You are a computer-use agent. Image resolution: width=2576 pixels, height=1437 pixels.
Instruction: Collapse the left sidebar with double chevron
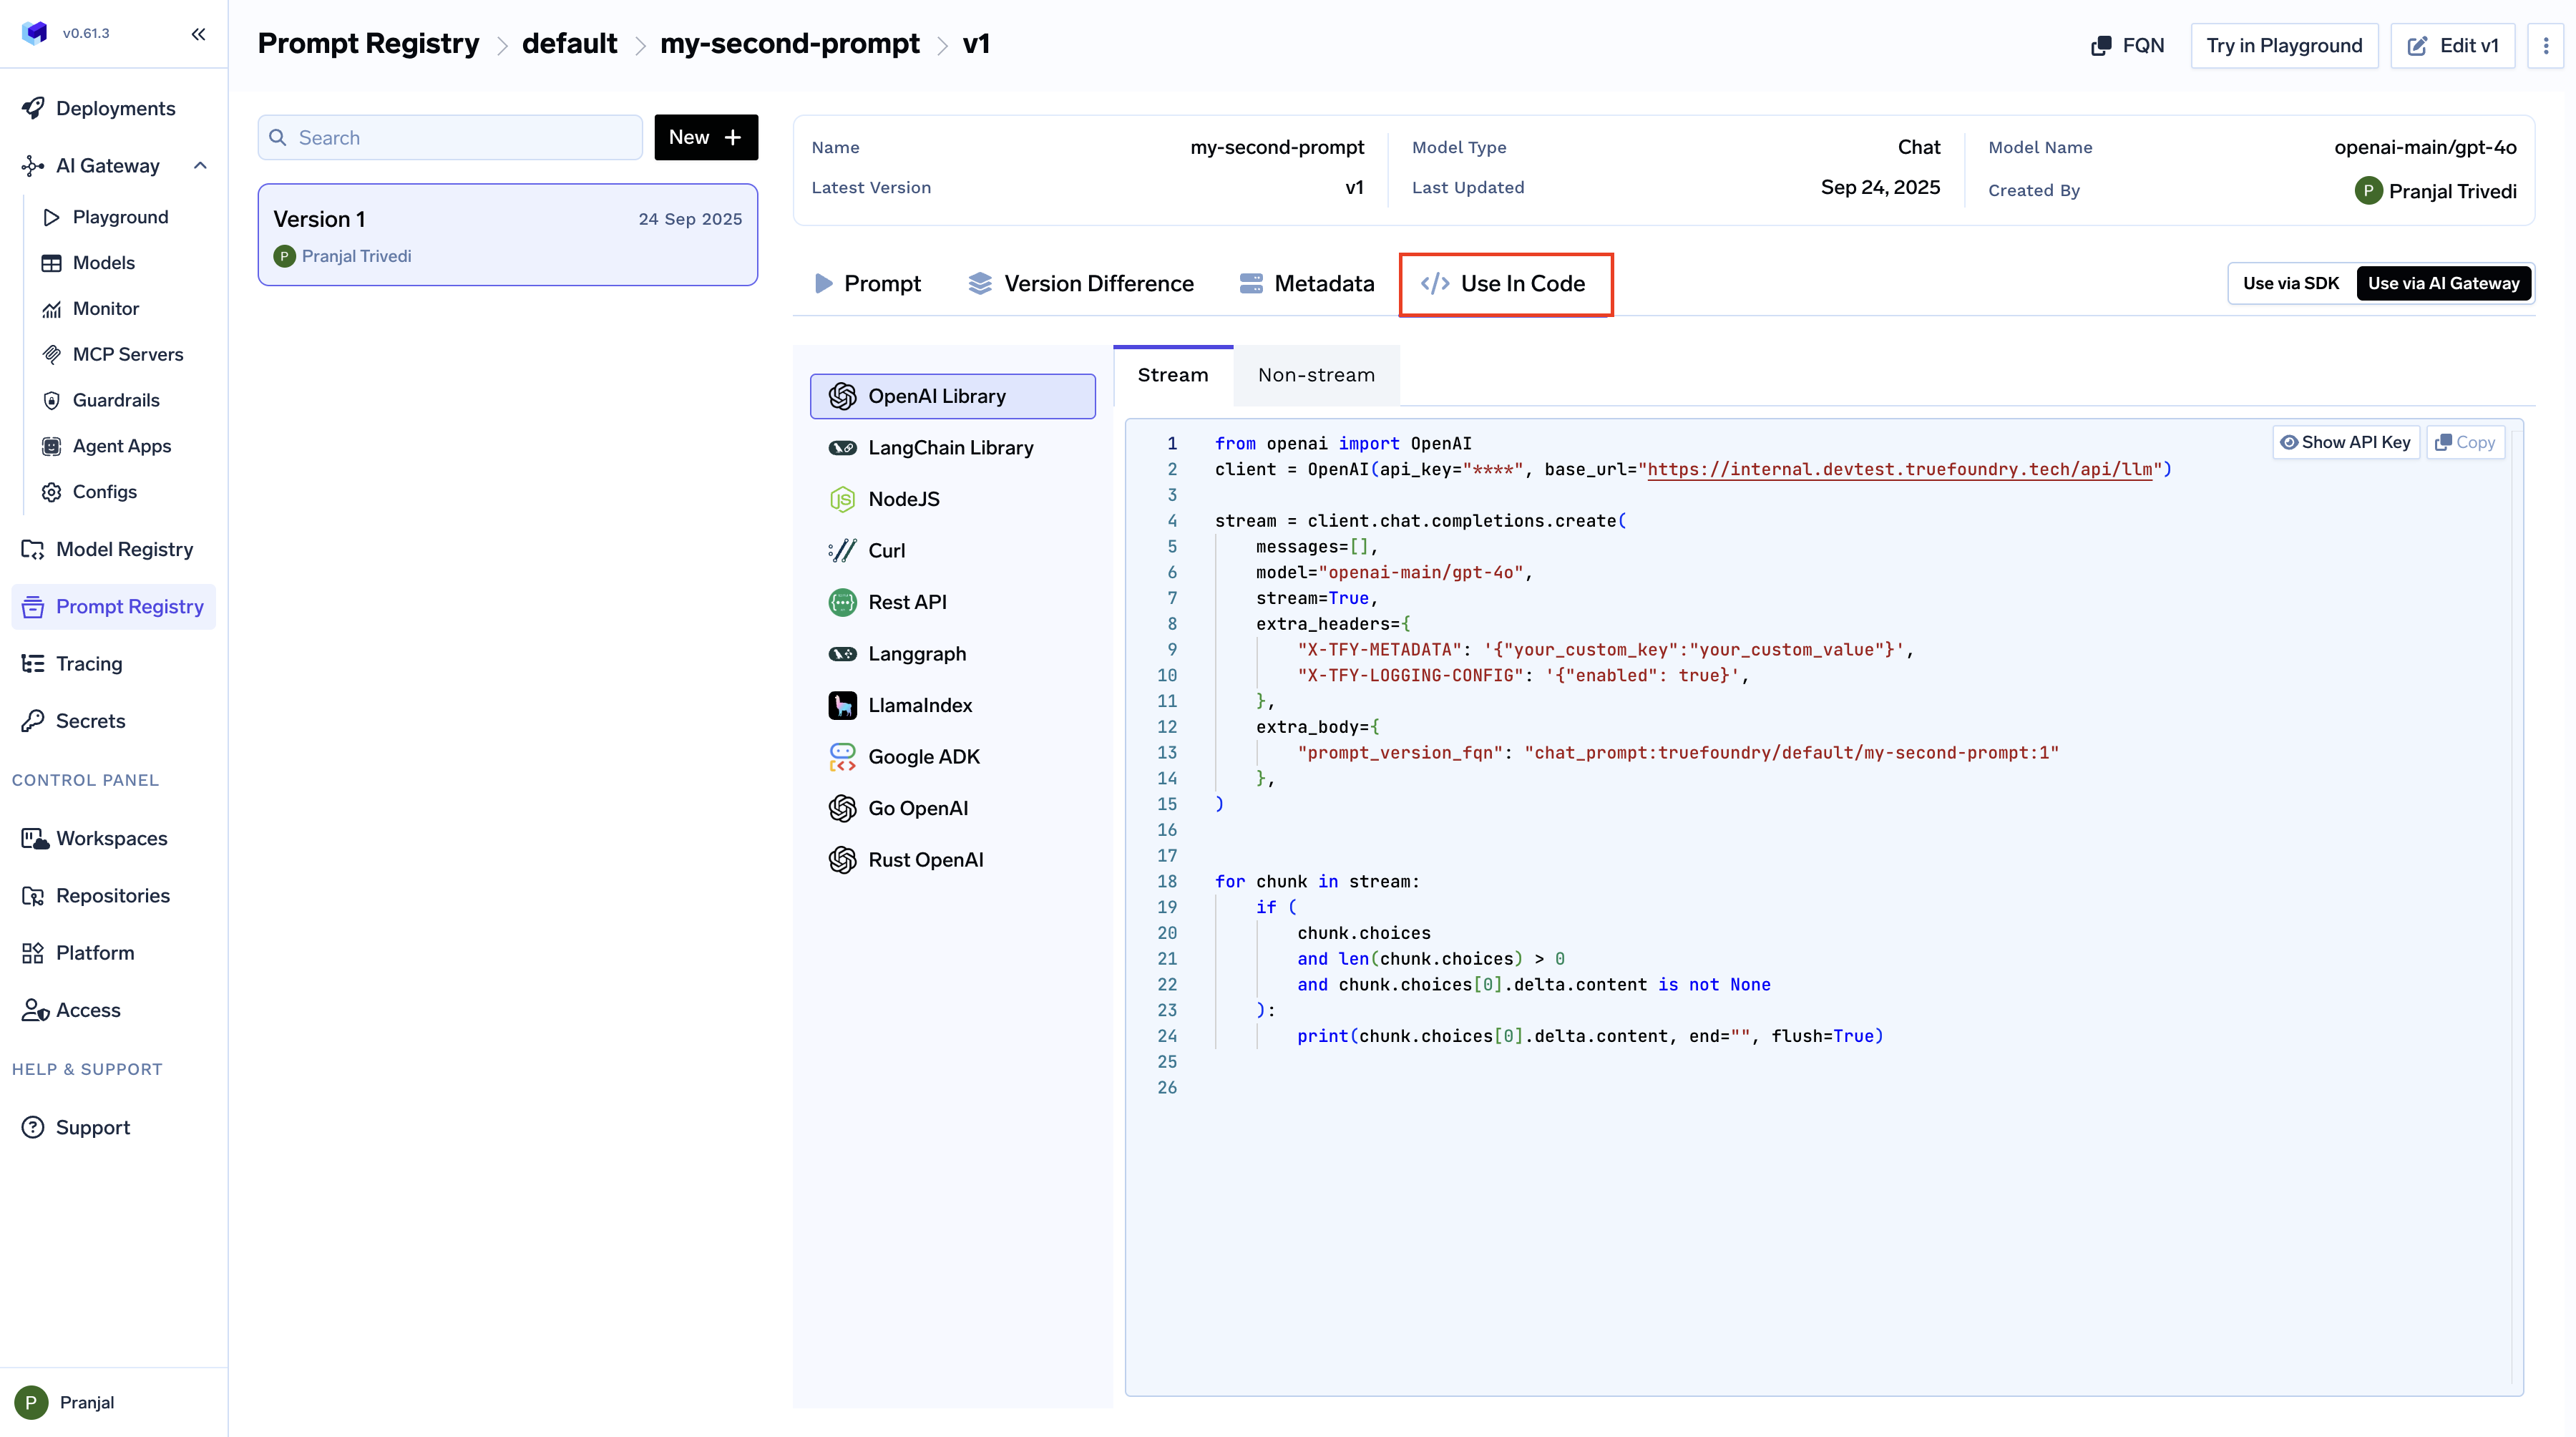point(198,34)
